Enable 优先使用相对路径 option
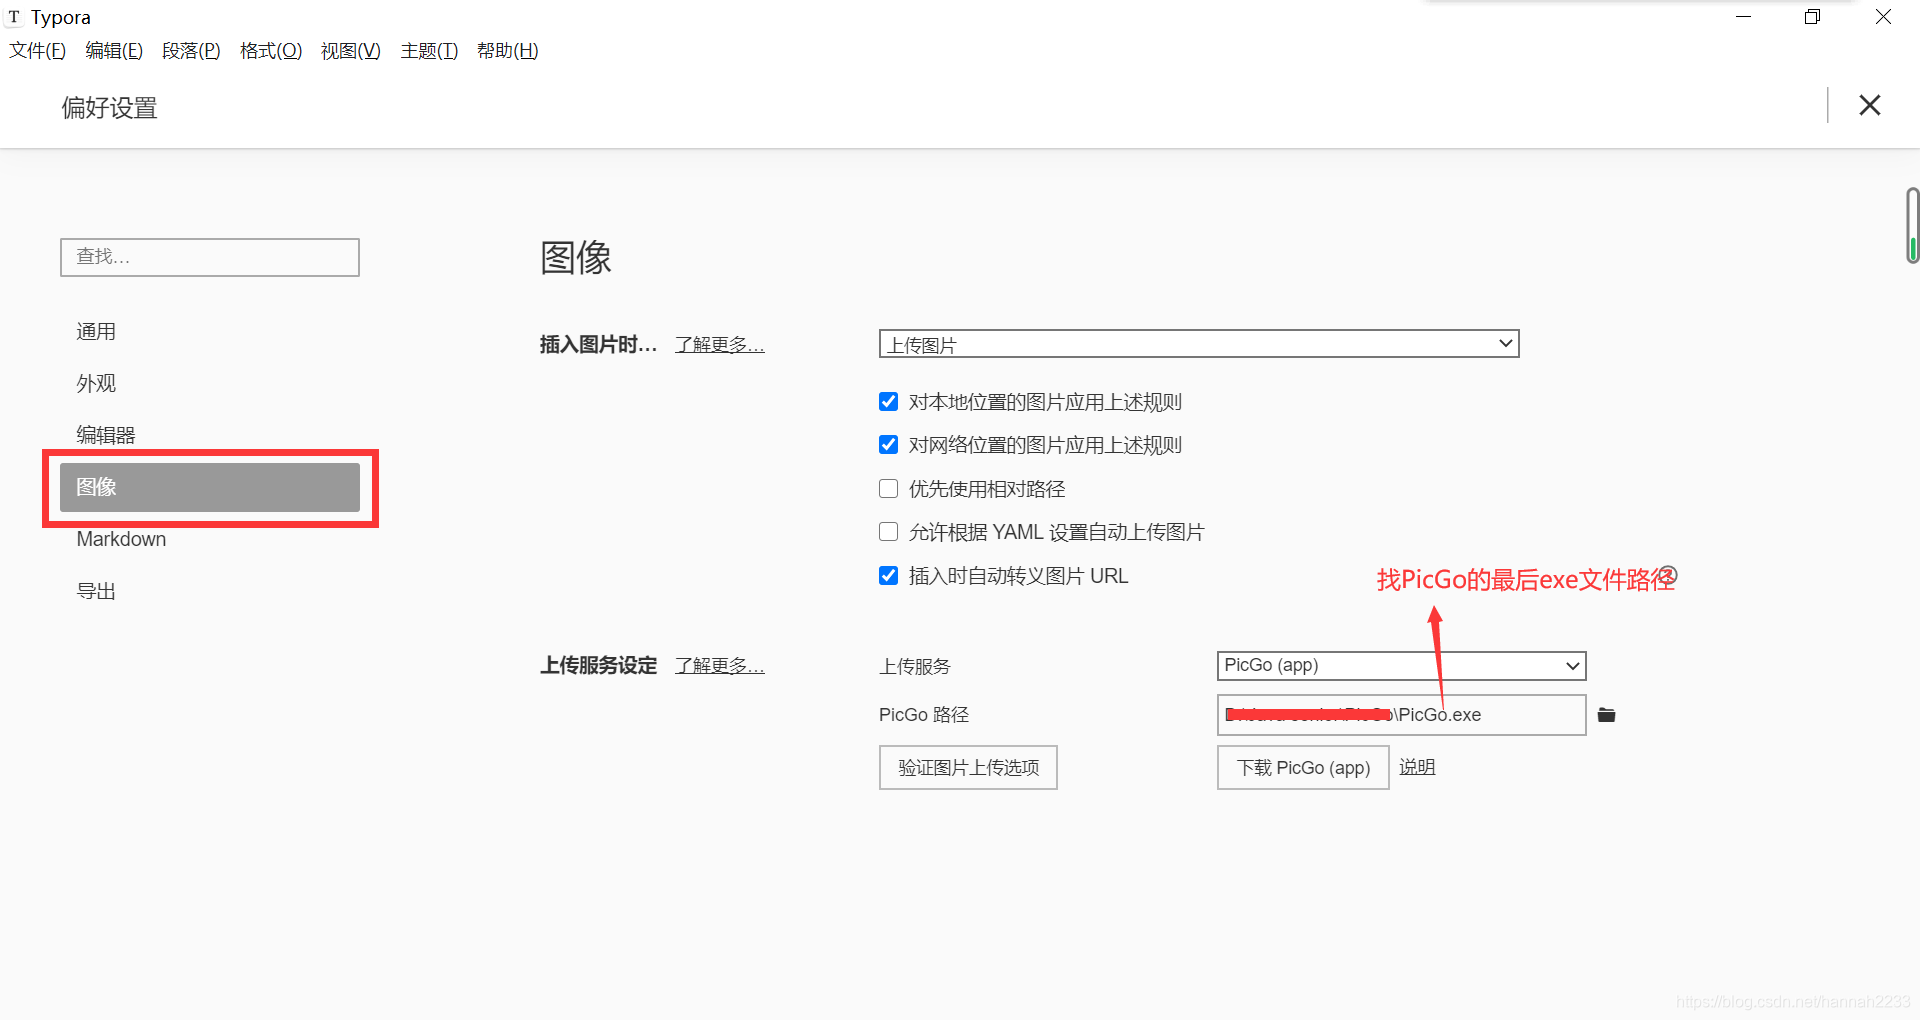The image size is (1920, 1020). click(x=888, y=488)
